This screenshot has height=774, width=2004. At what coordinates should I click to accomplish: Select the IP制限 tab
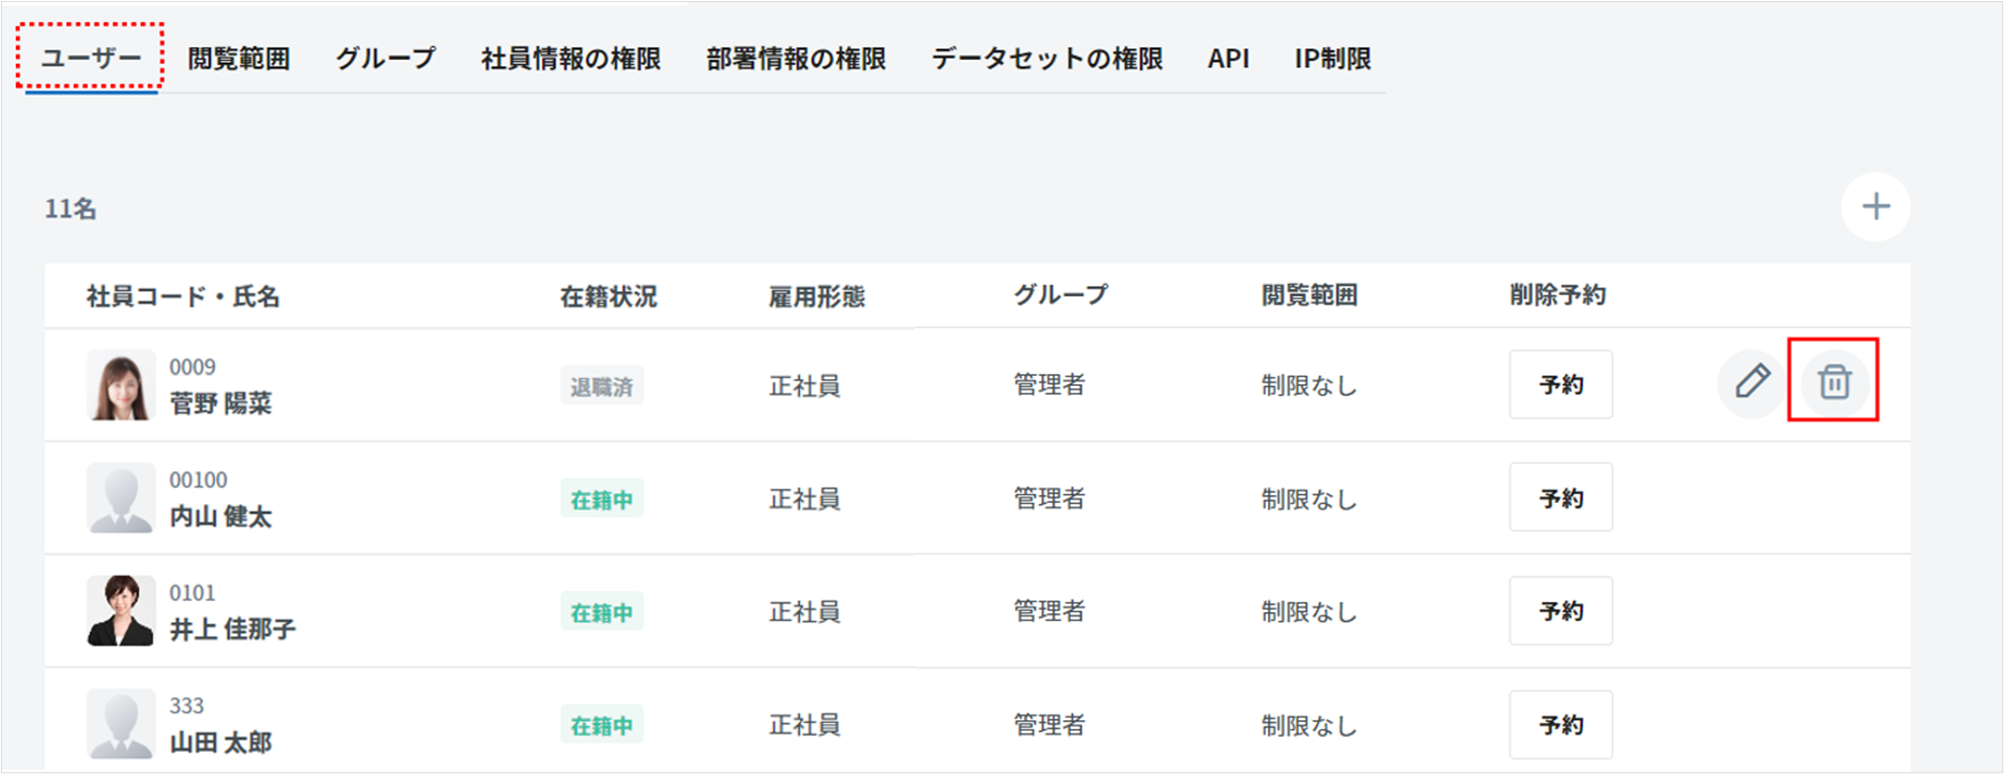pos(1332,59)
